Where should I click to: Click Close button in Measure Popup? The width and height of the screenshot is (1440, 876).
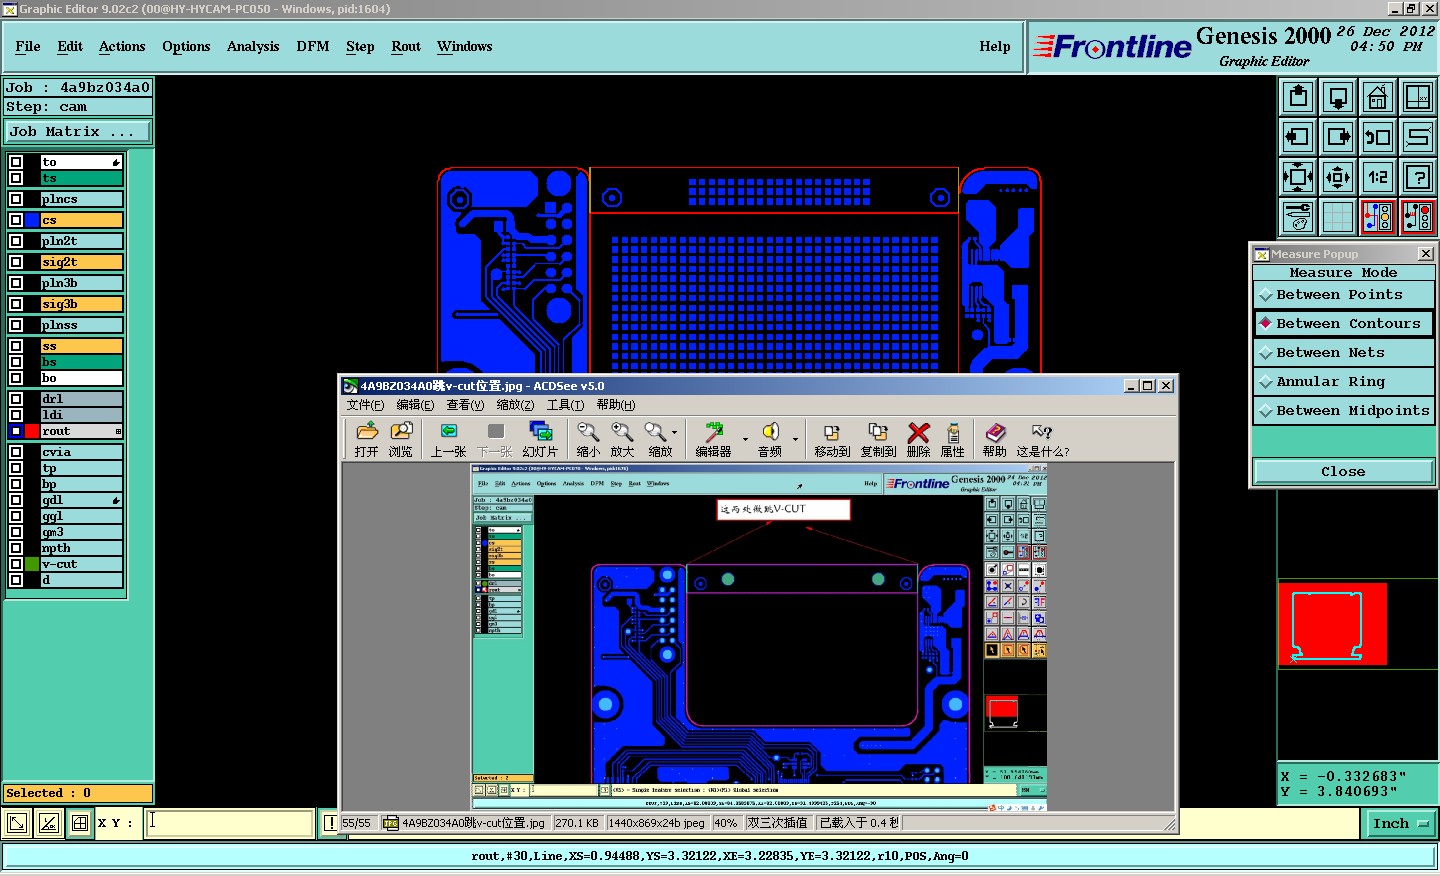pos(1343,472)
